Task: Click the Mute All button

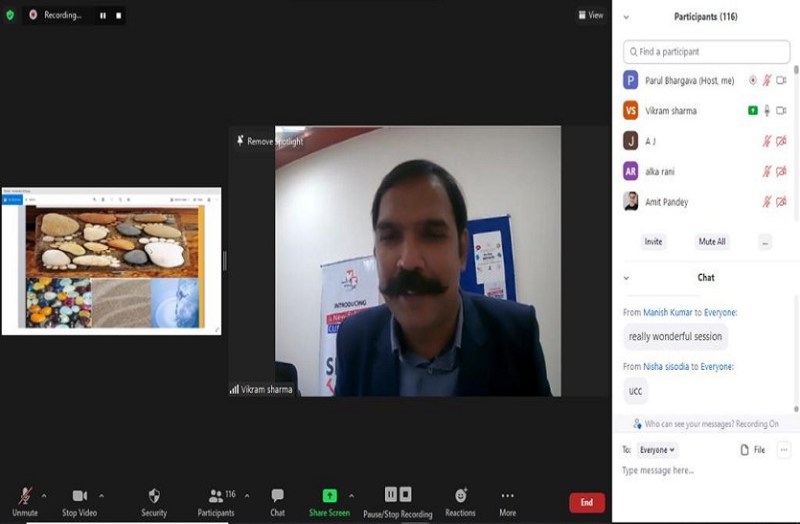Action: click(711, 241)
